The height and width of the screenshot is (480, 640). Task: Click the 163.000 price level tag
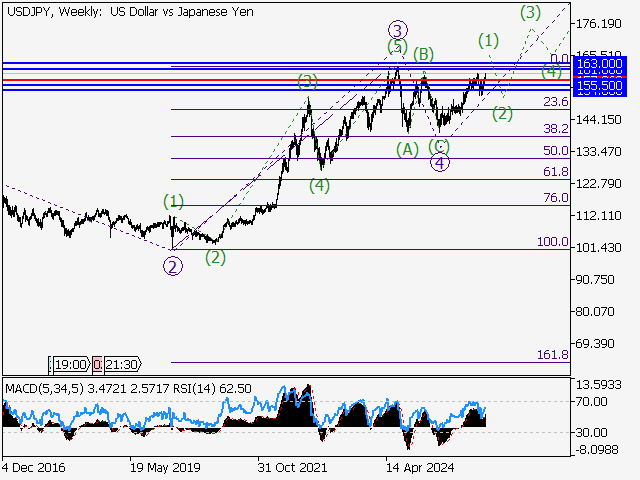pos(599,63)
